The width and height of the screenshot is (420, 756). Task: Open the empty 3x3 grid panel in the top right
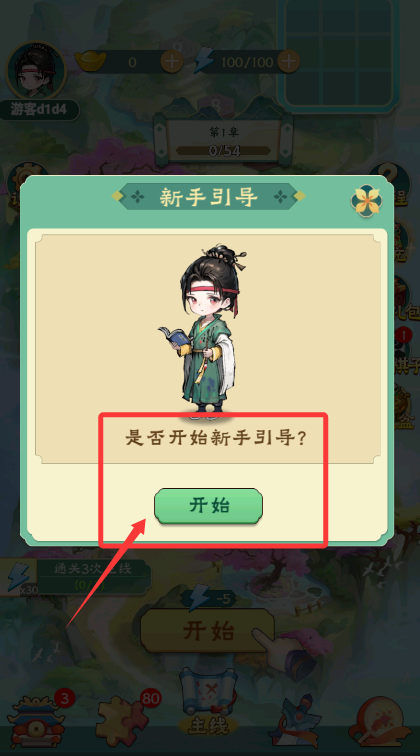click(x=341, y=52)
